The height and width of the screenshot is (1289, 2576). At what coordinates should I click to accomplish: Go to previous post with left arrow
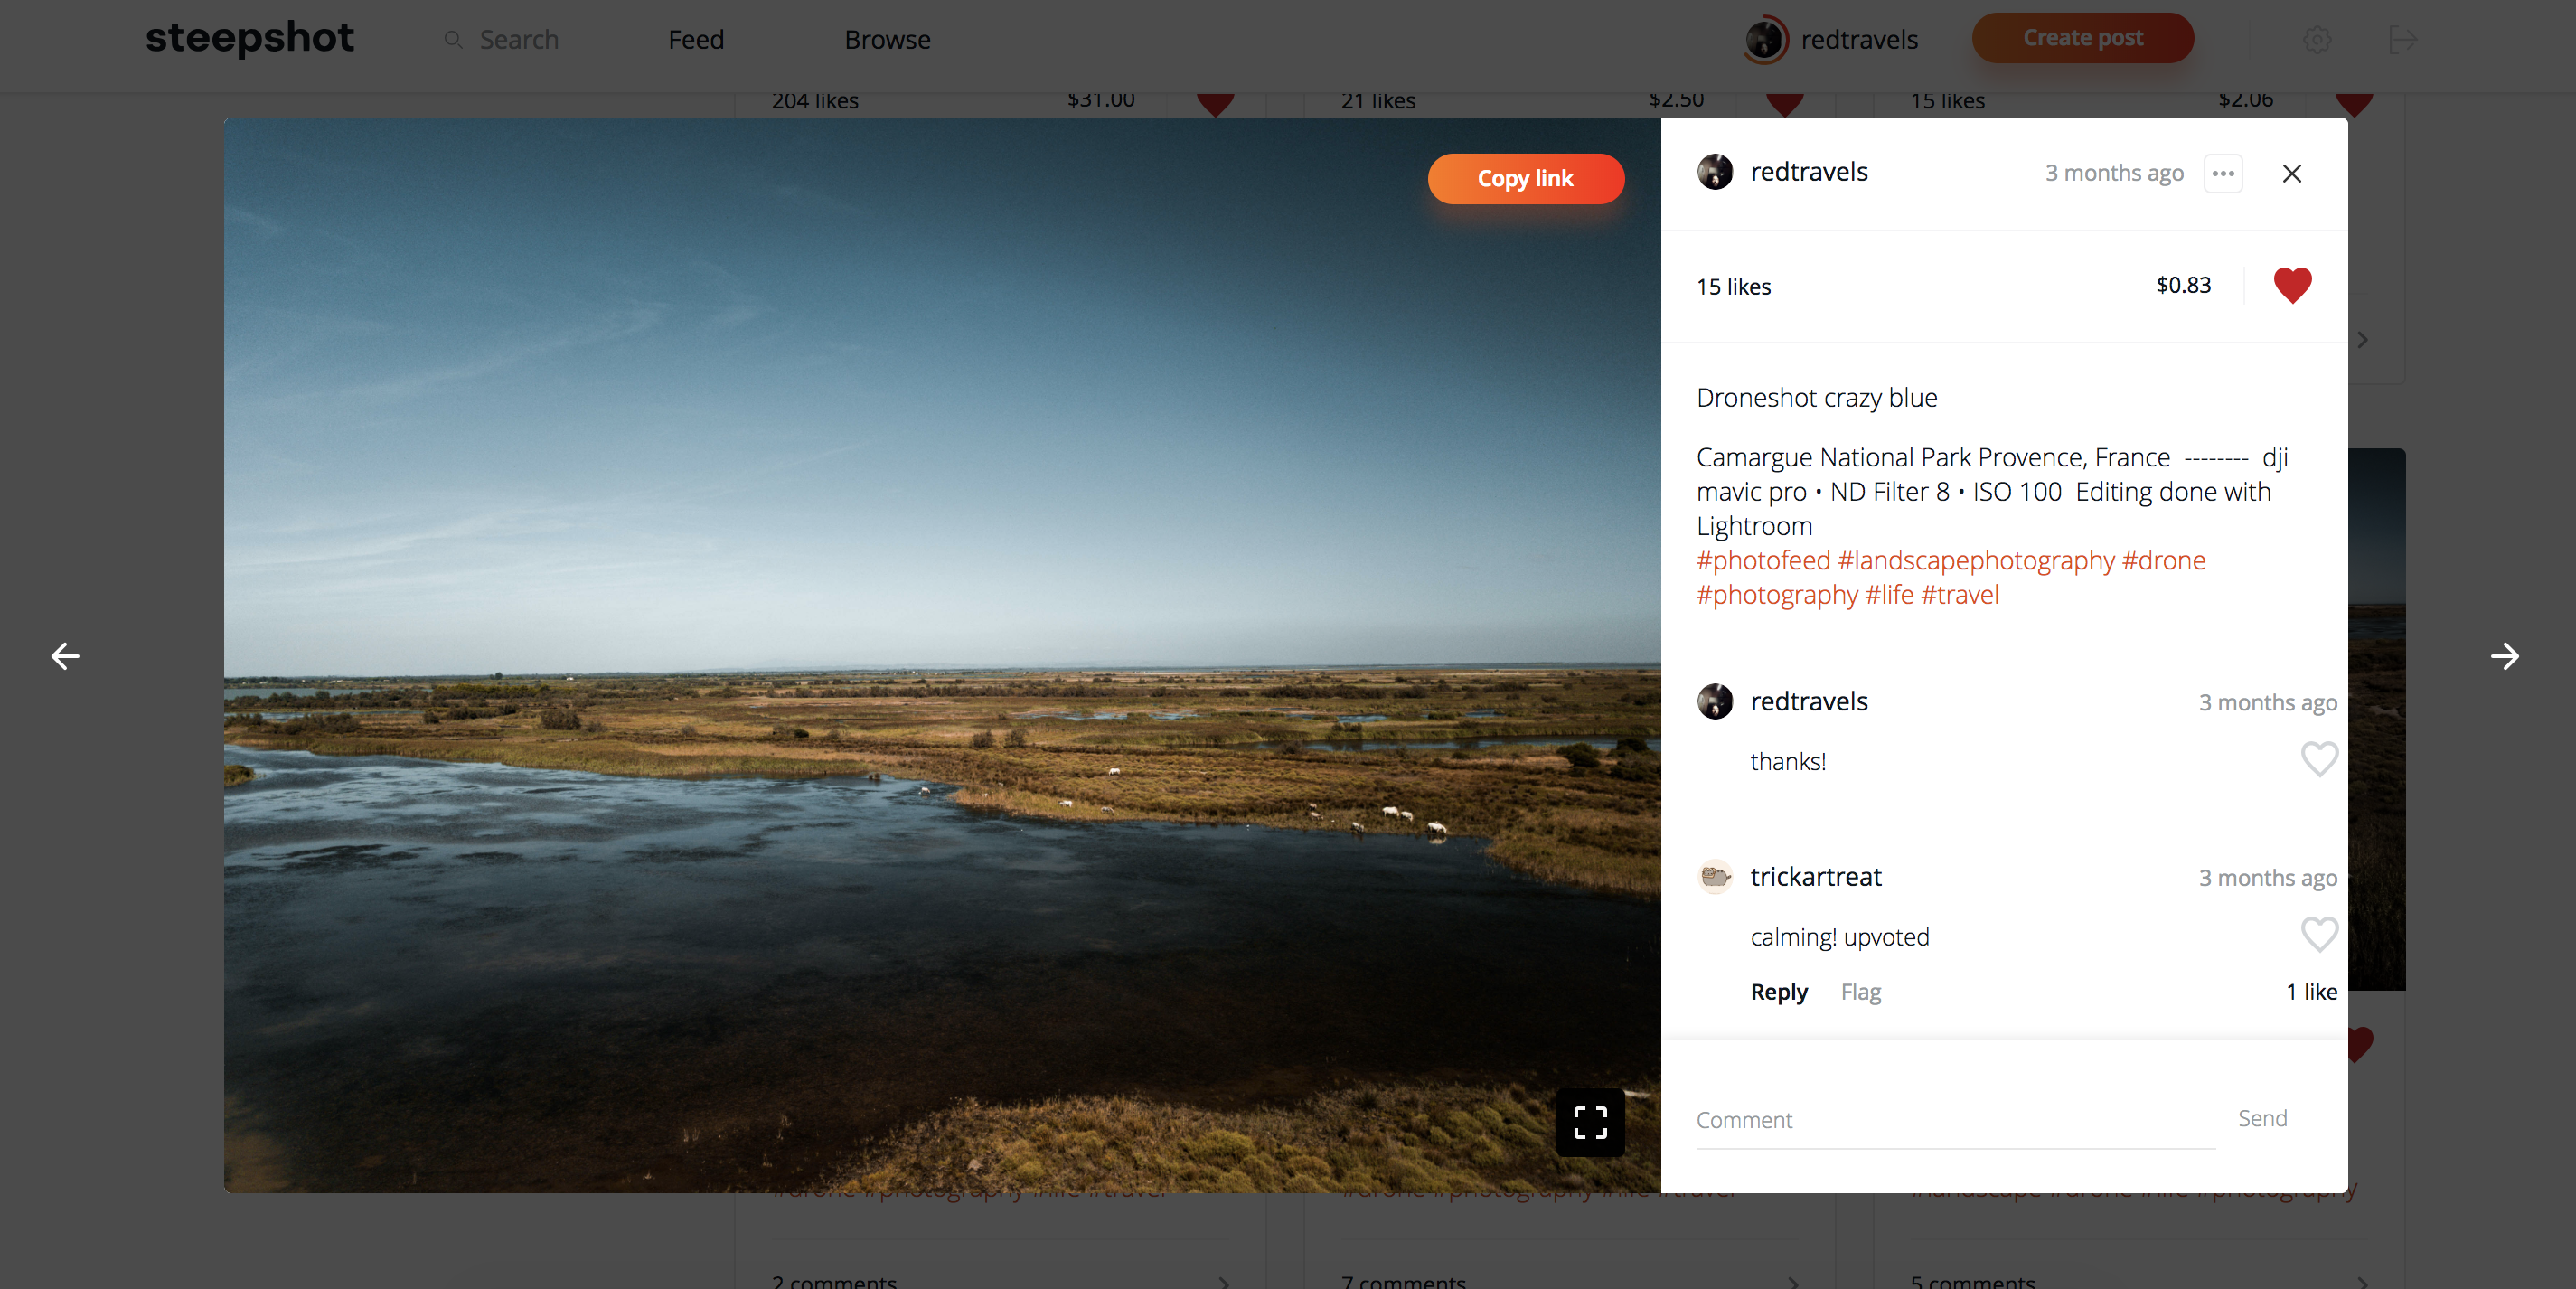coord(65,656)
